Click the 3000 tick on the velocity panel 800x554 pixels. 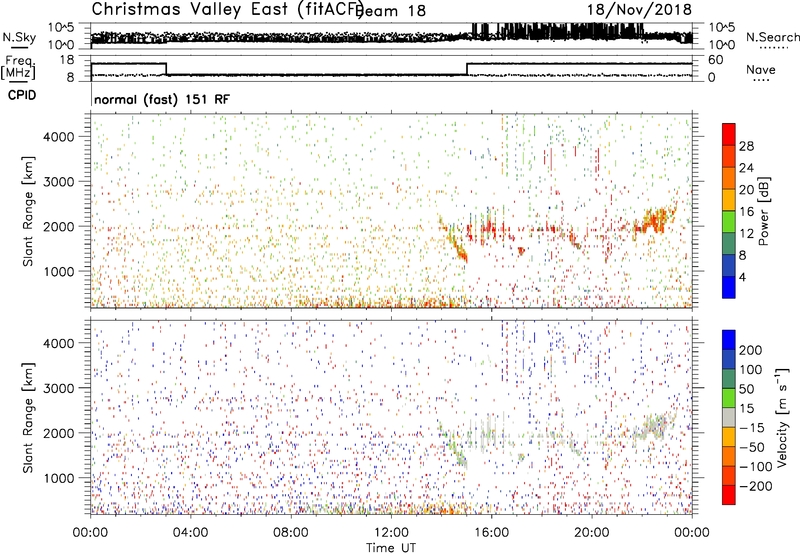[59, 388]
